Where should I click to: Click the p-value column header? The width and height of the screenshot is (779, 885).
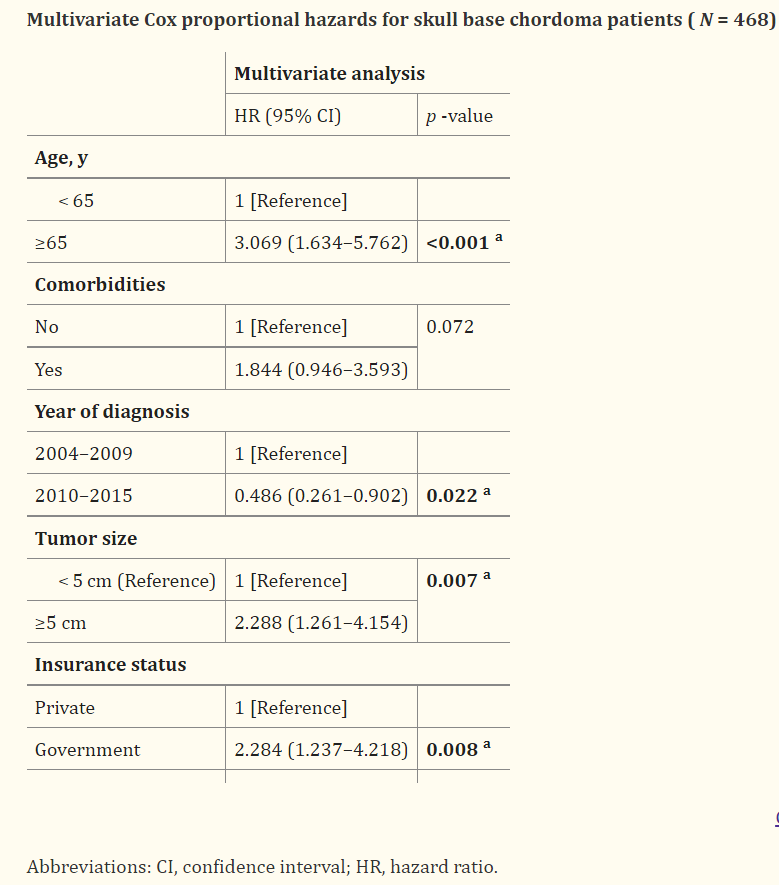point(459,116)
